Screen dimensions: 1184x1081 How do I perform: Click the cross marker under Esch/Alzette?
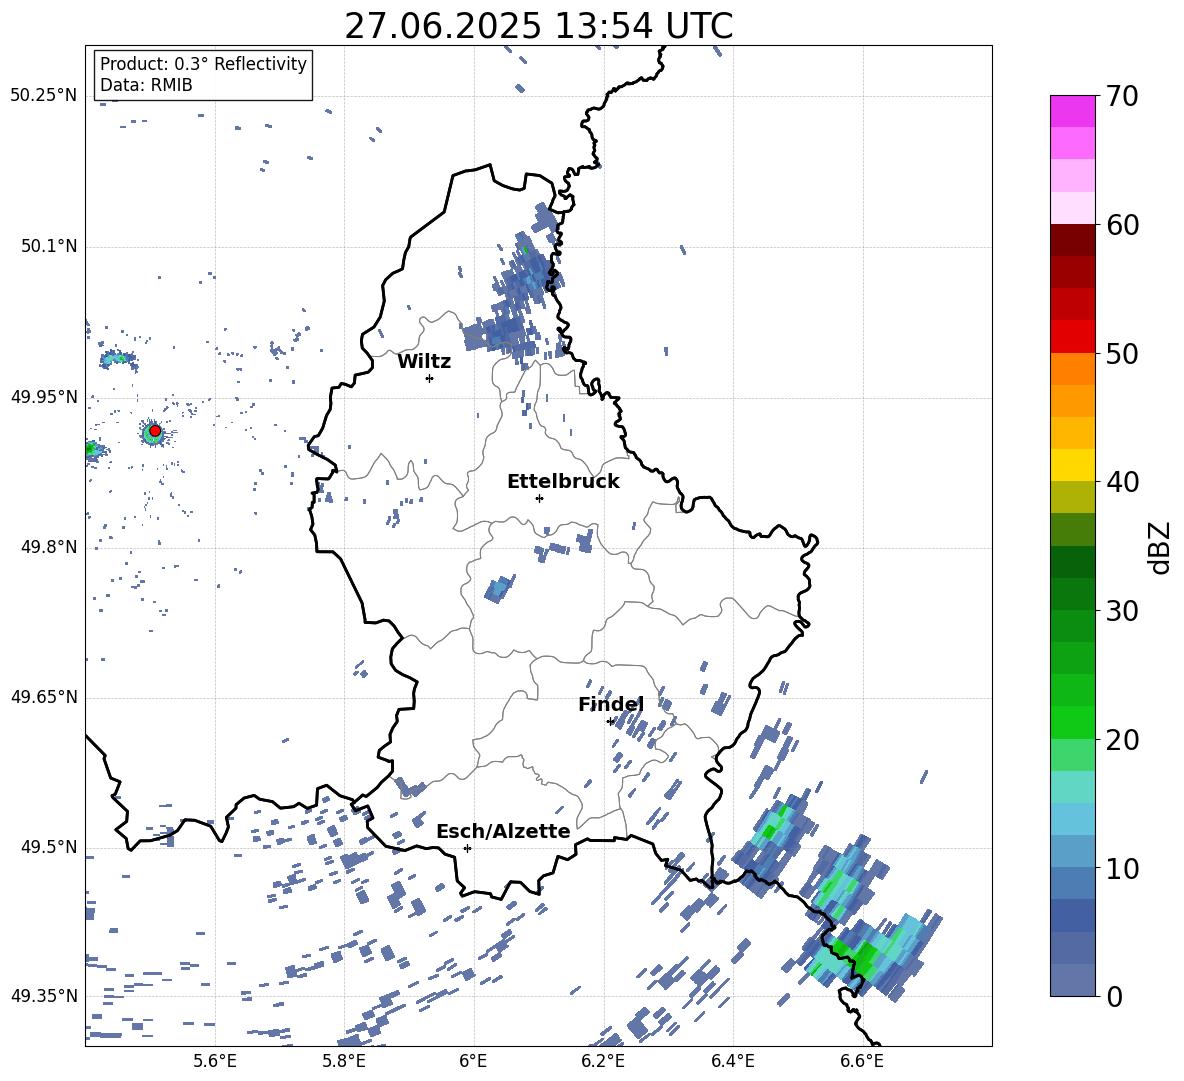(x=467, y=848)
